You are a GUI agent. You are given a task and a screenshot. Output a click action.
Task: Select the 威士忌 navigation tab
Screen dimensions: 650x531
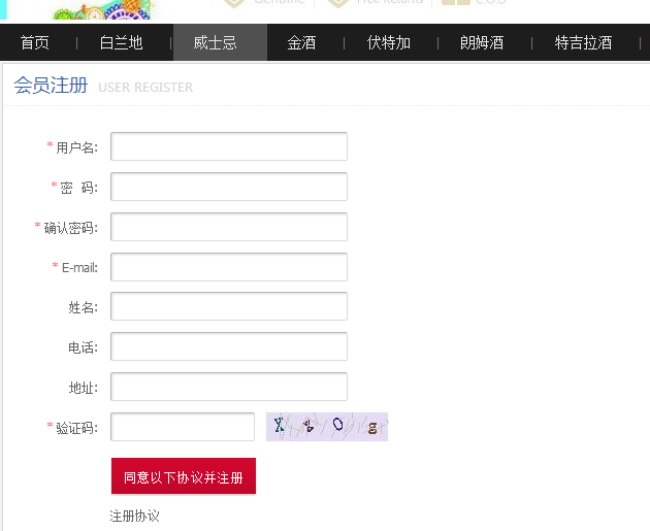[220, 43]
